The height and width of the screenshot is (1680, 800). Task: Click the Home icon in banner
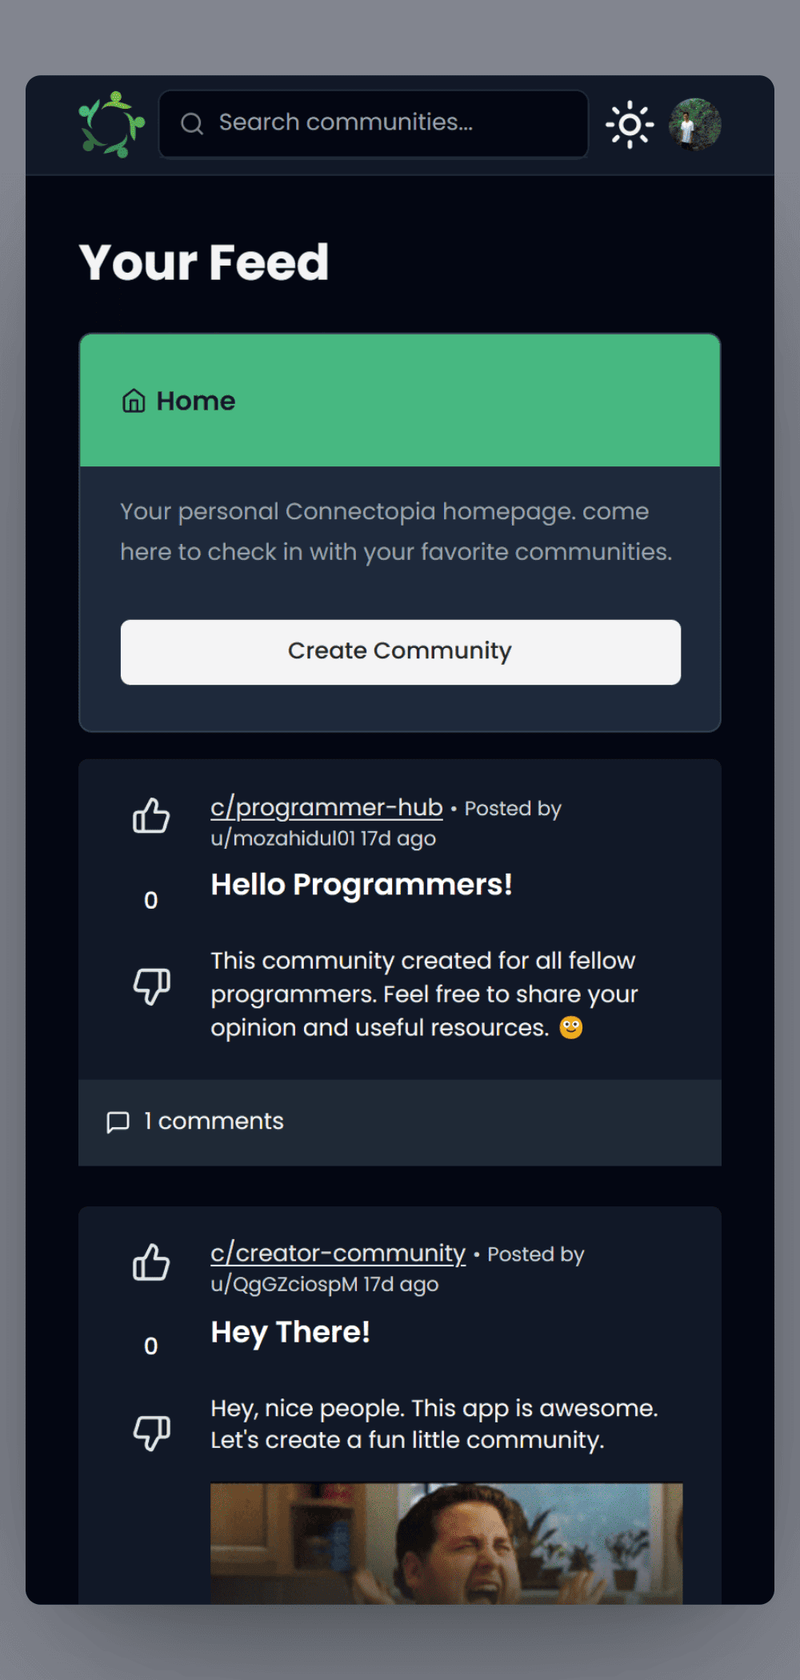[133, 401]
